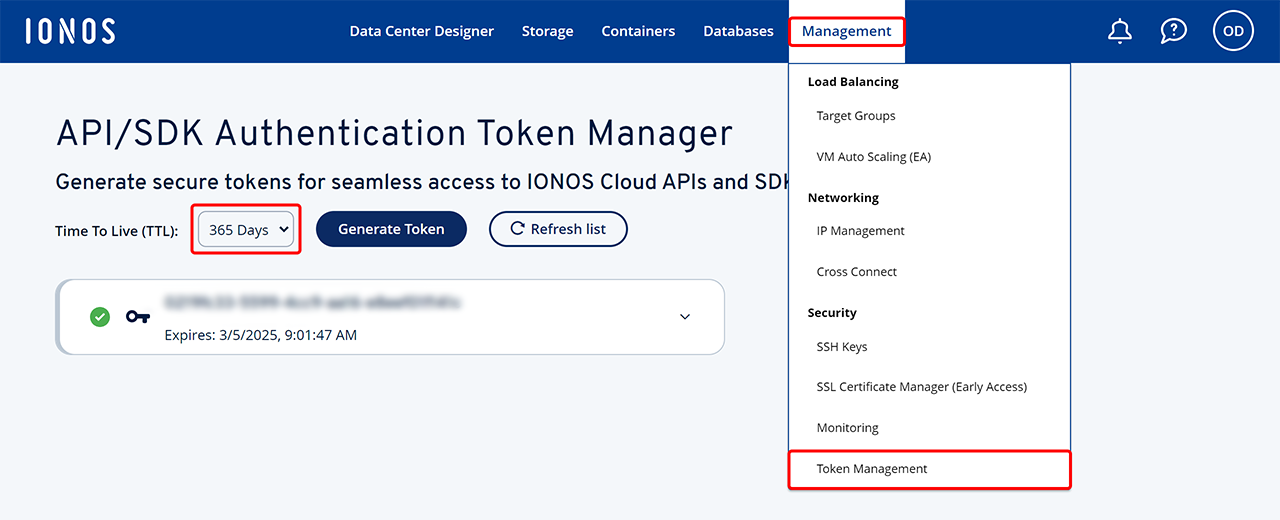1280x520 pixels.
Task: Select Target Groups from menu
Action: click(x=856, y=116)
